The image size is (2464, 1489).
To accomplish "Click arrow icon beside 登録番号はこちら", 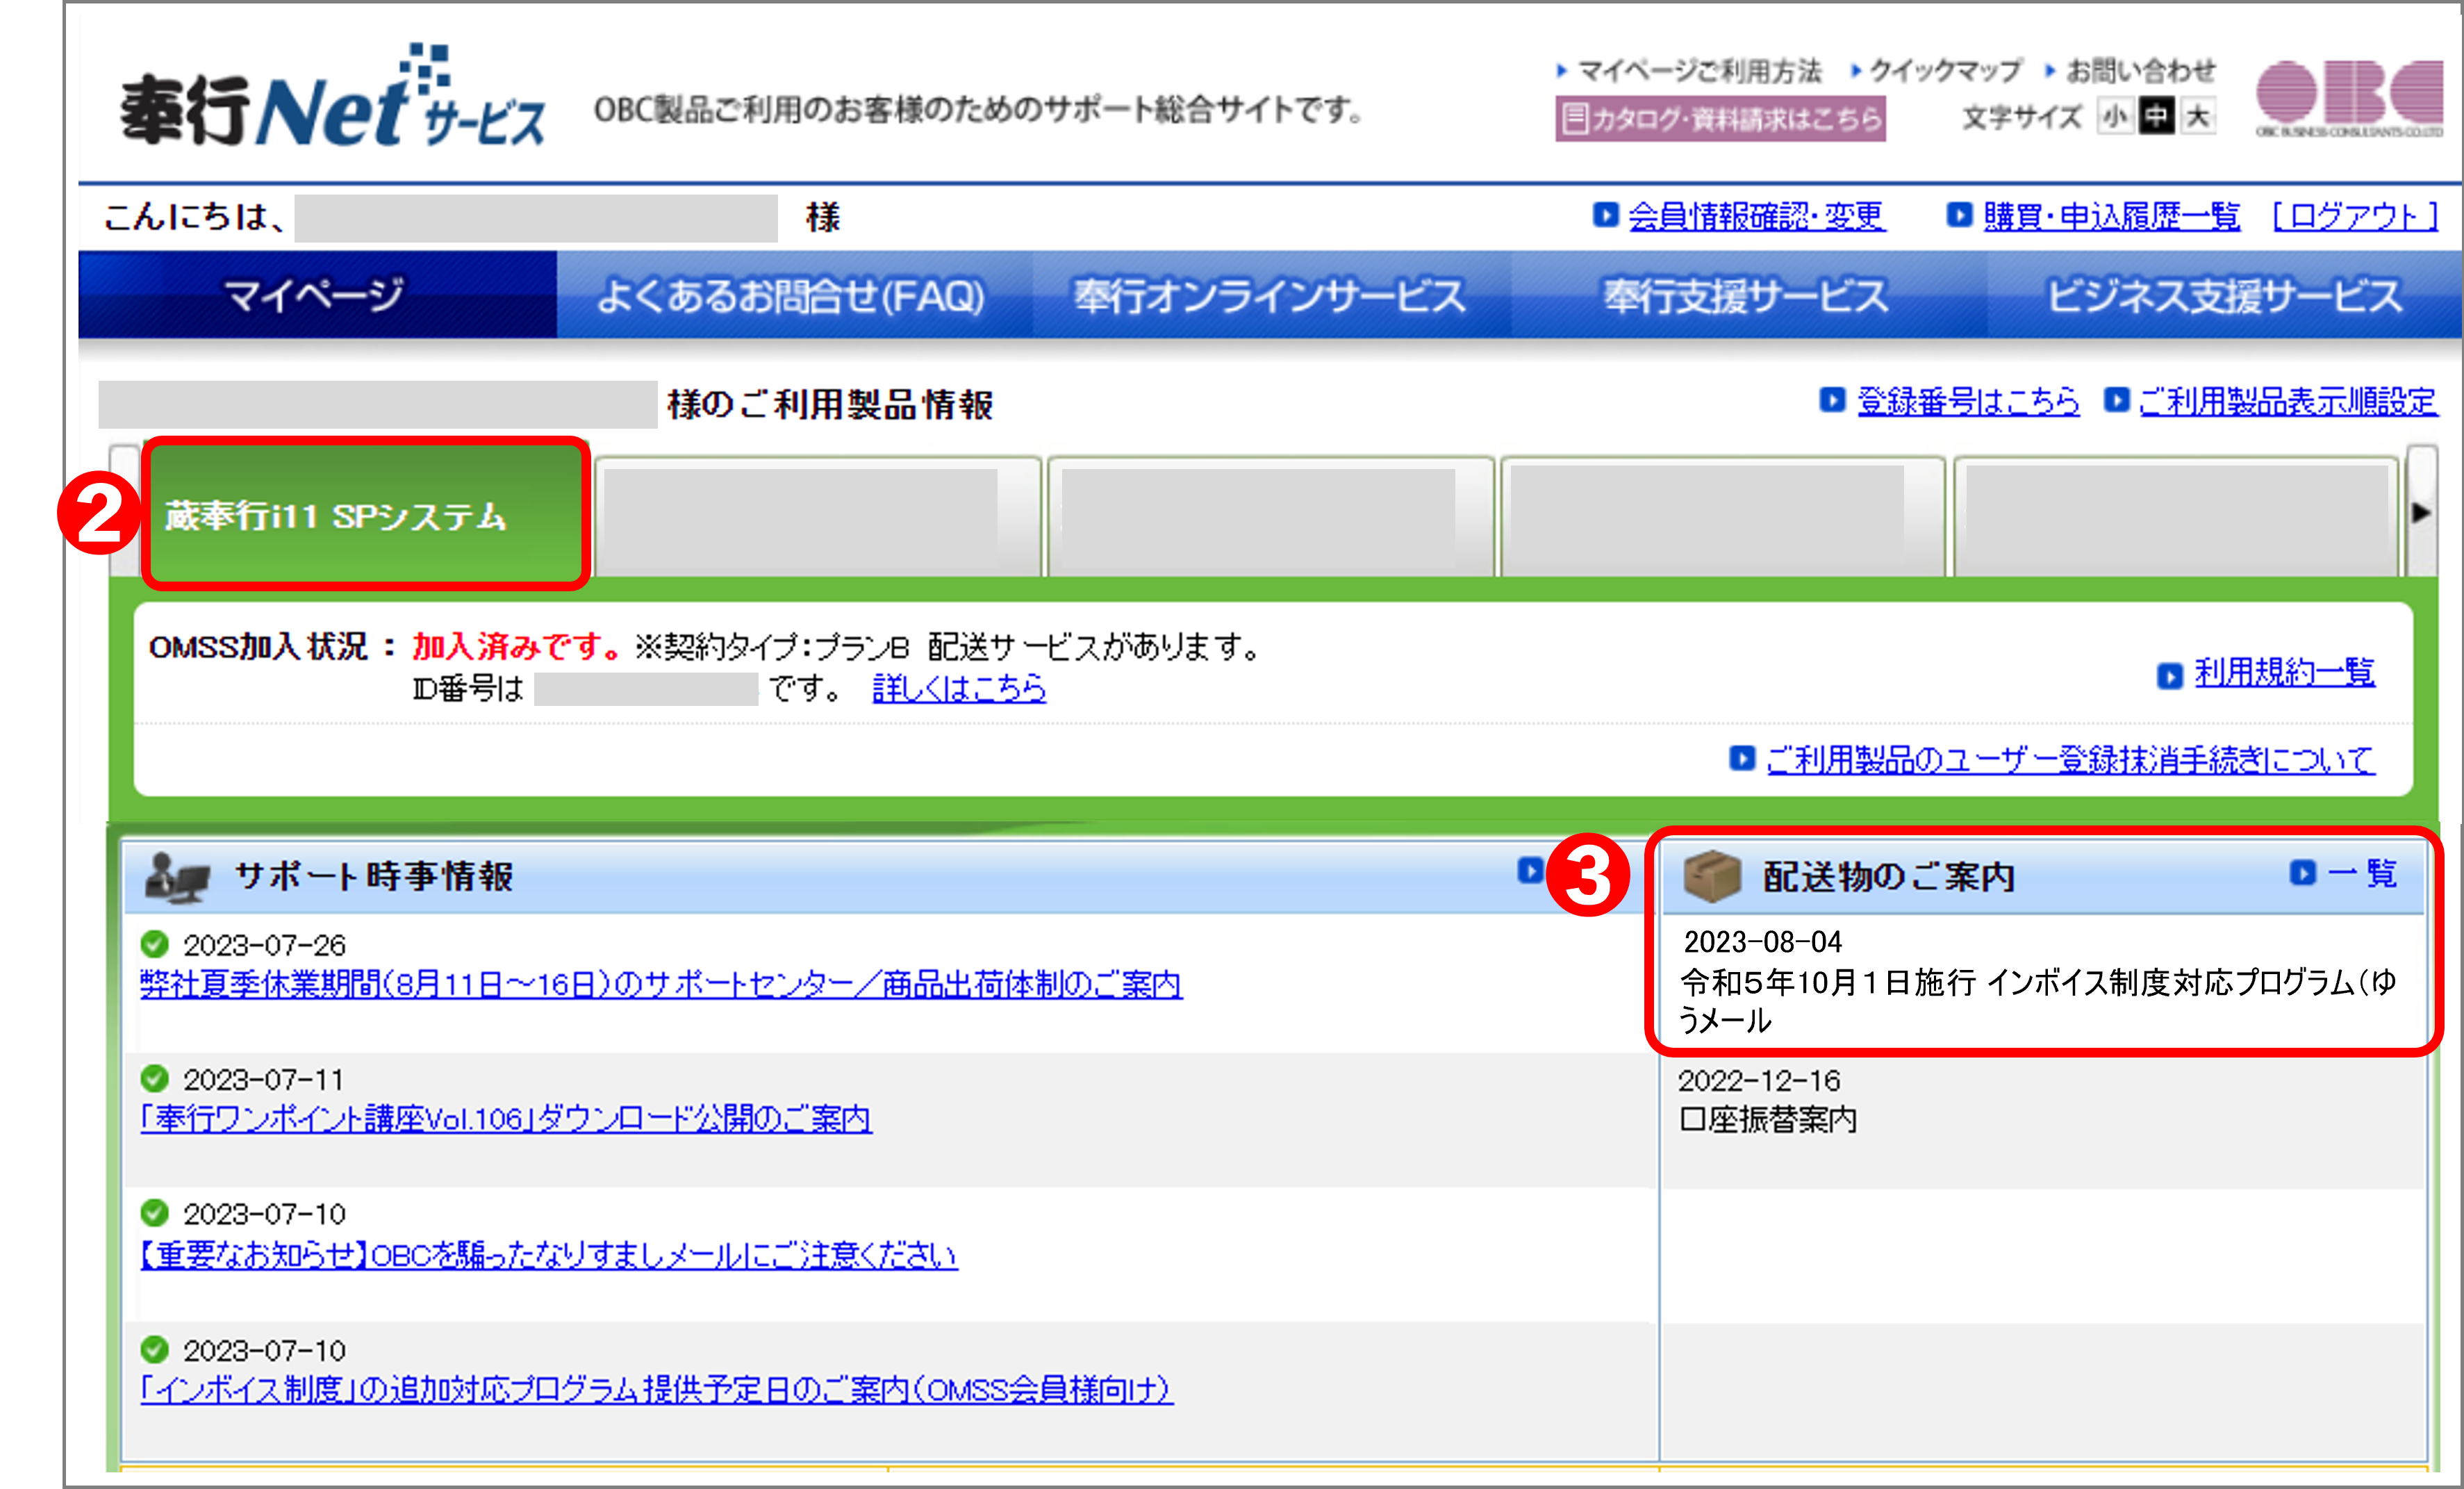I will click(x=1832, y=401).
